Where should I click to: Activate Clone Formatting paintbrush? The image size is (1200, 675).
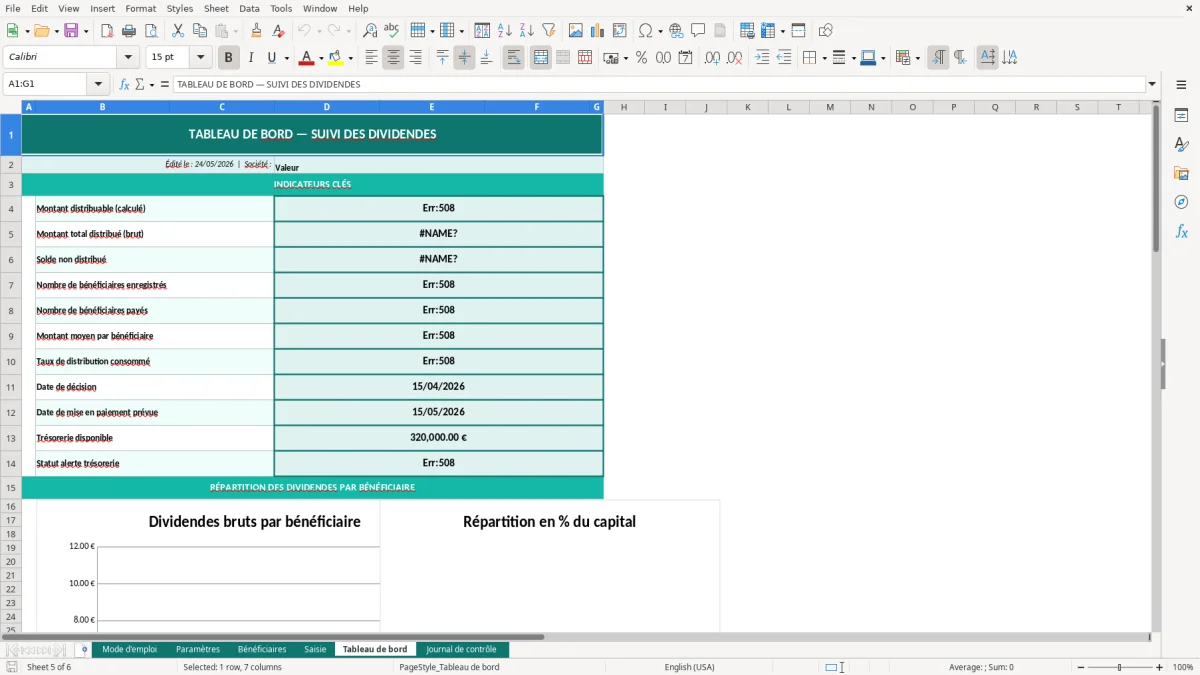coord(257,31)
